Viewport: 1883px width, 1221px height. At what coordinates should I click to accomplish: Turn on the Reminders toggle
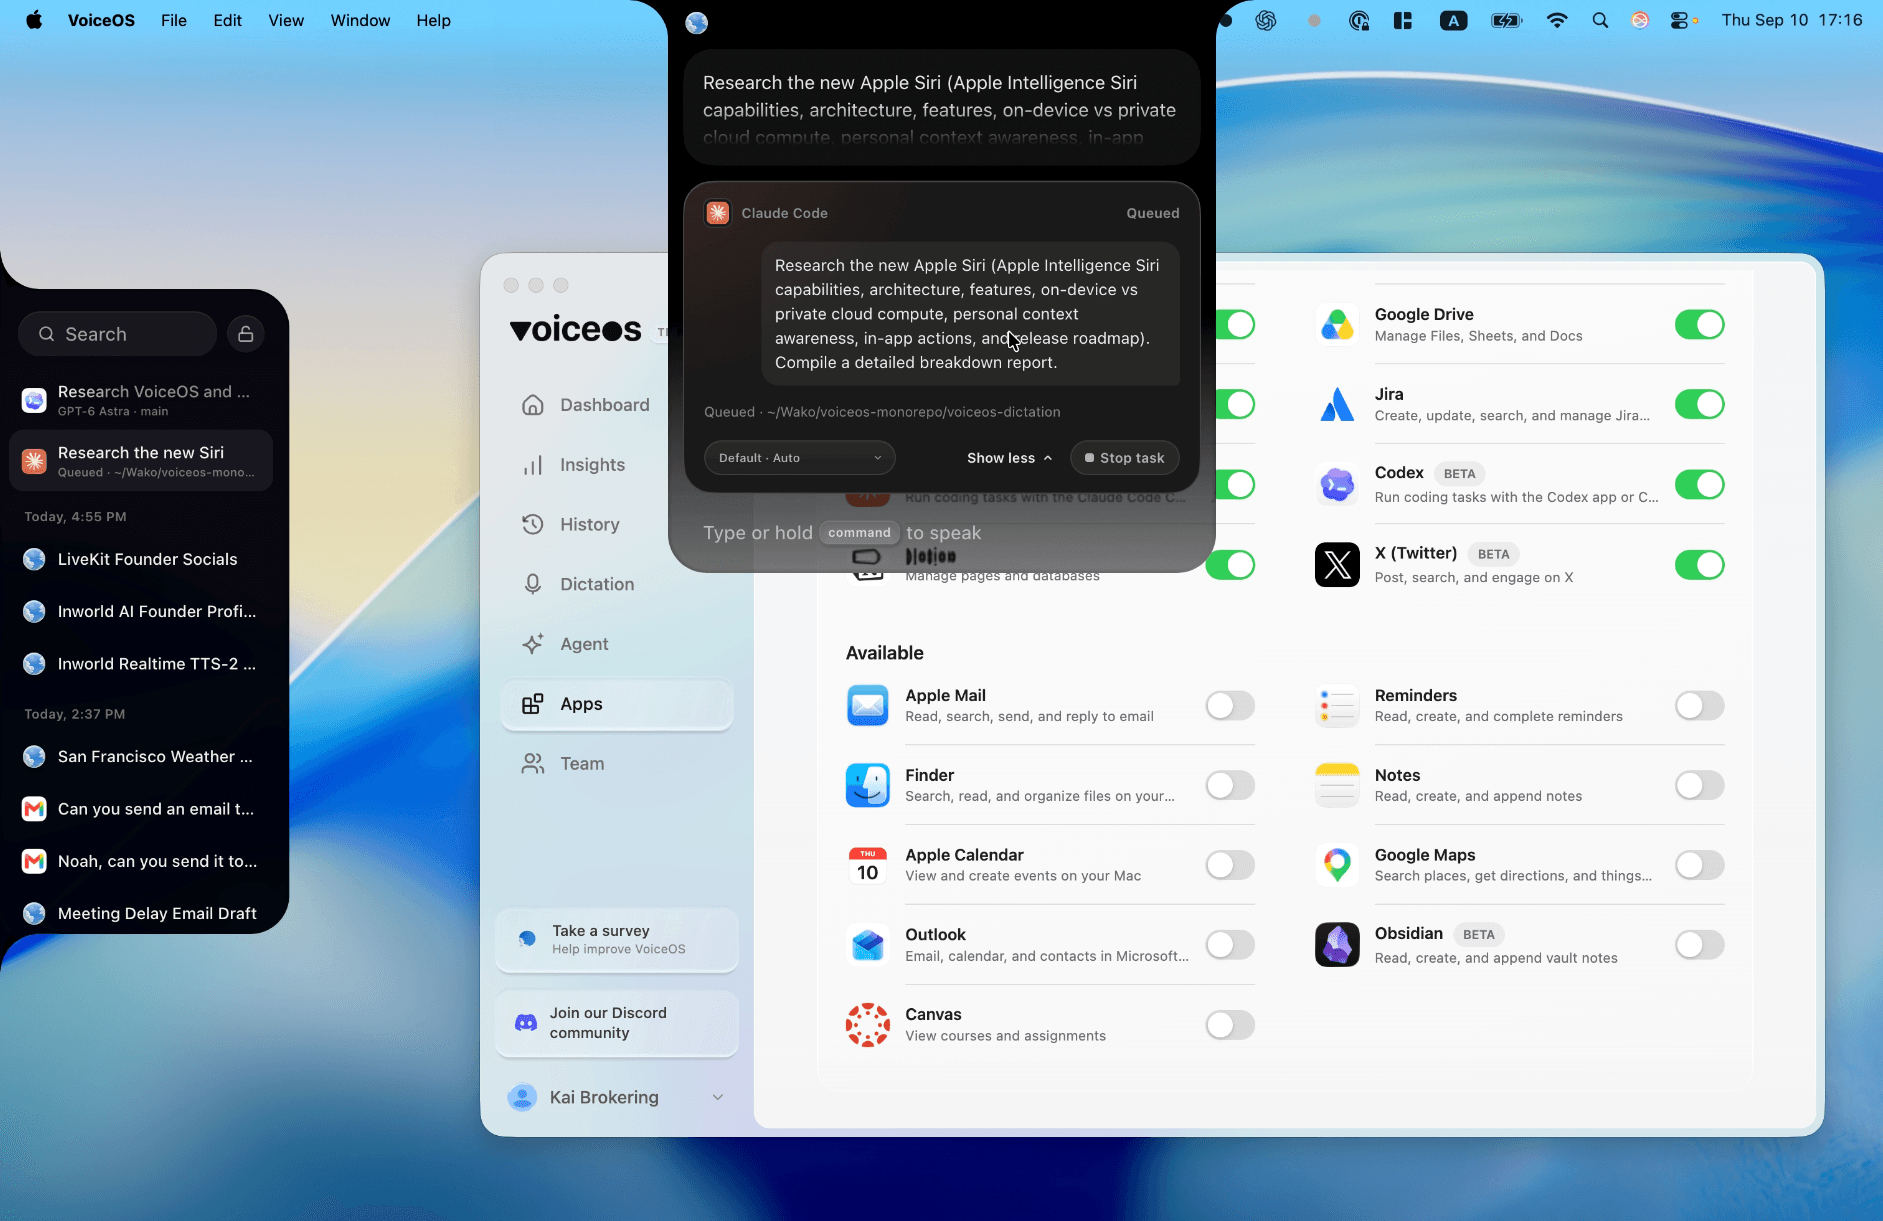(1700, 706)
